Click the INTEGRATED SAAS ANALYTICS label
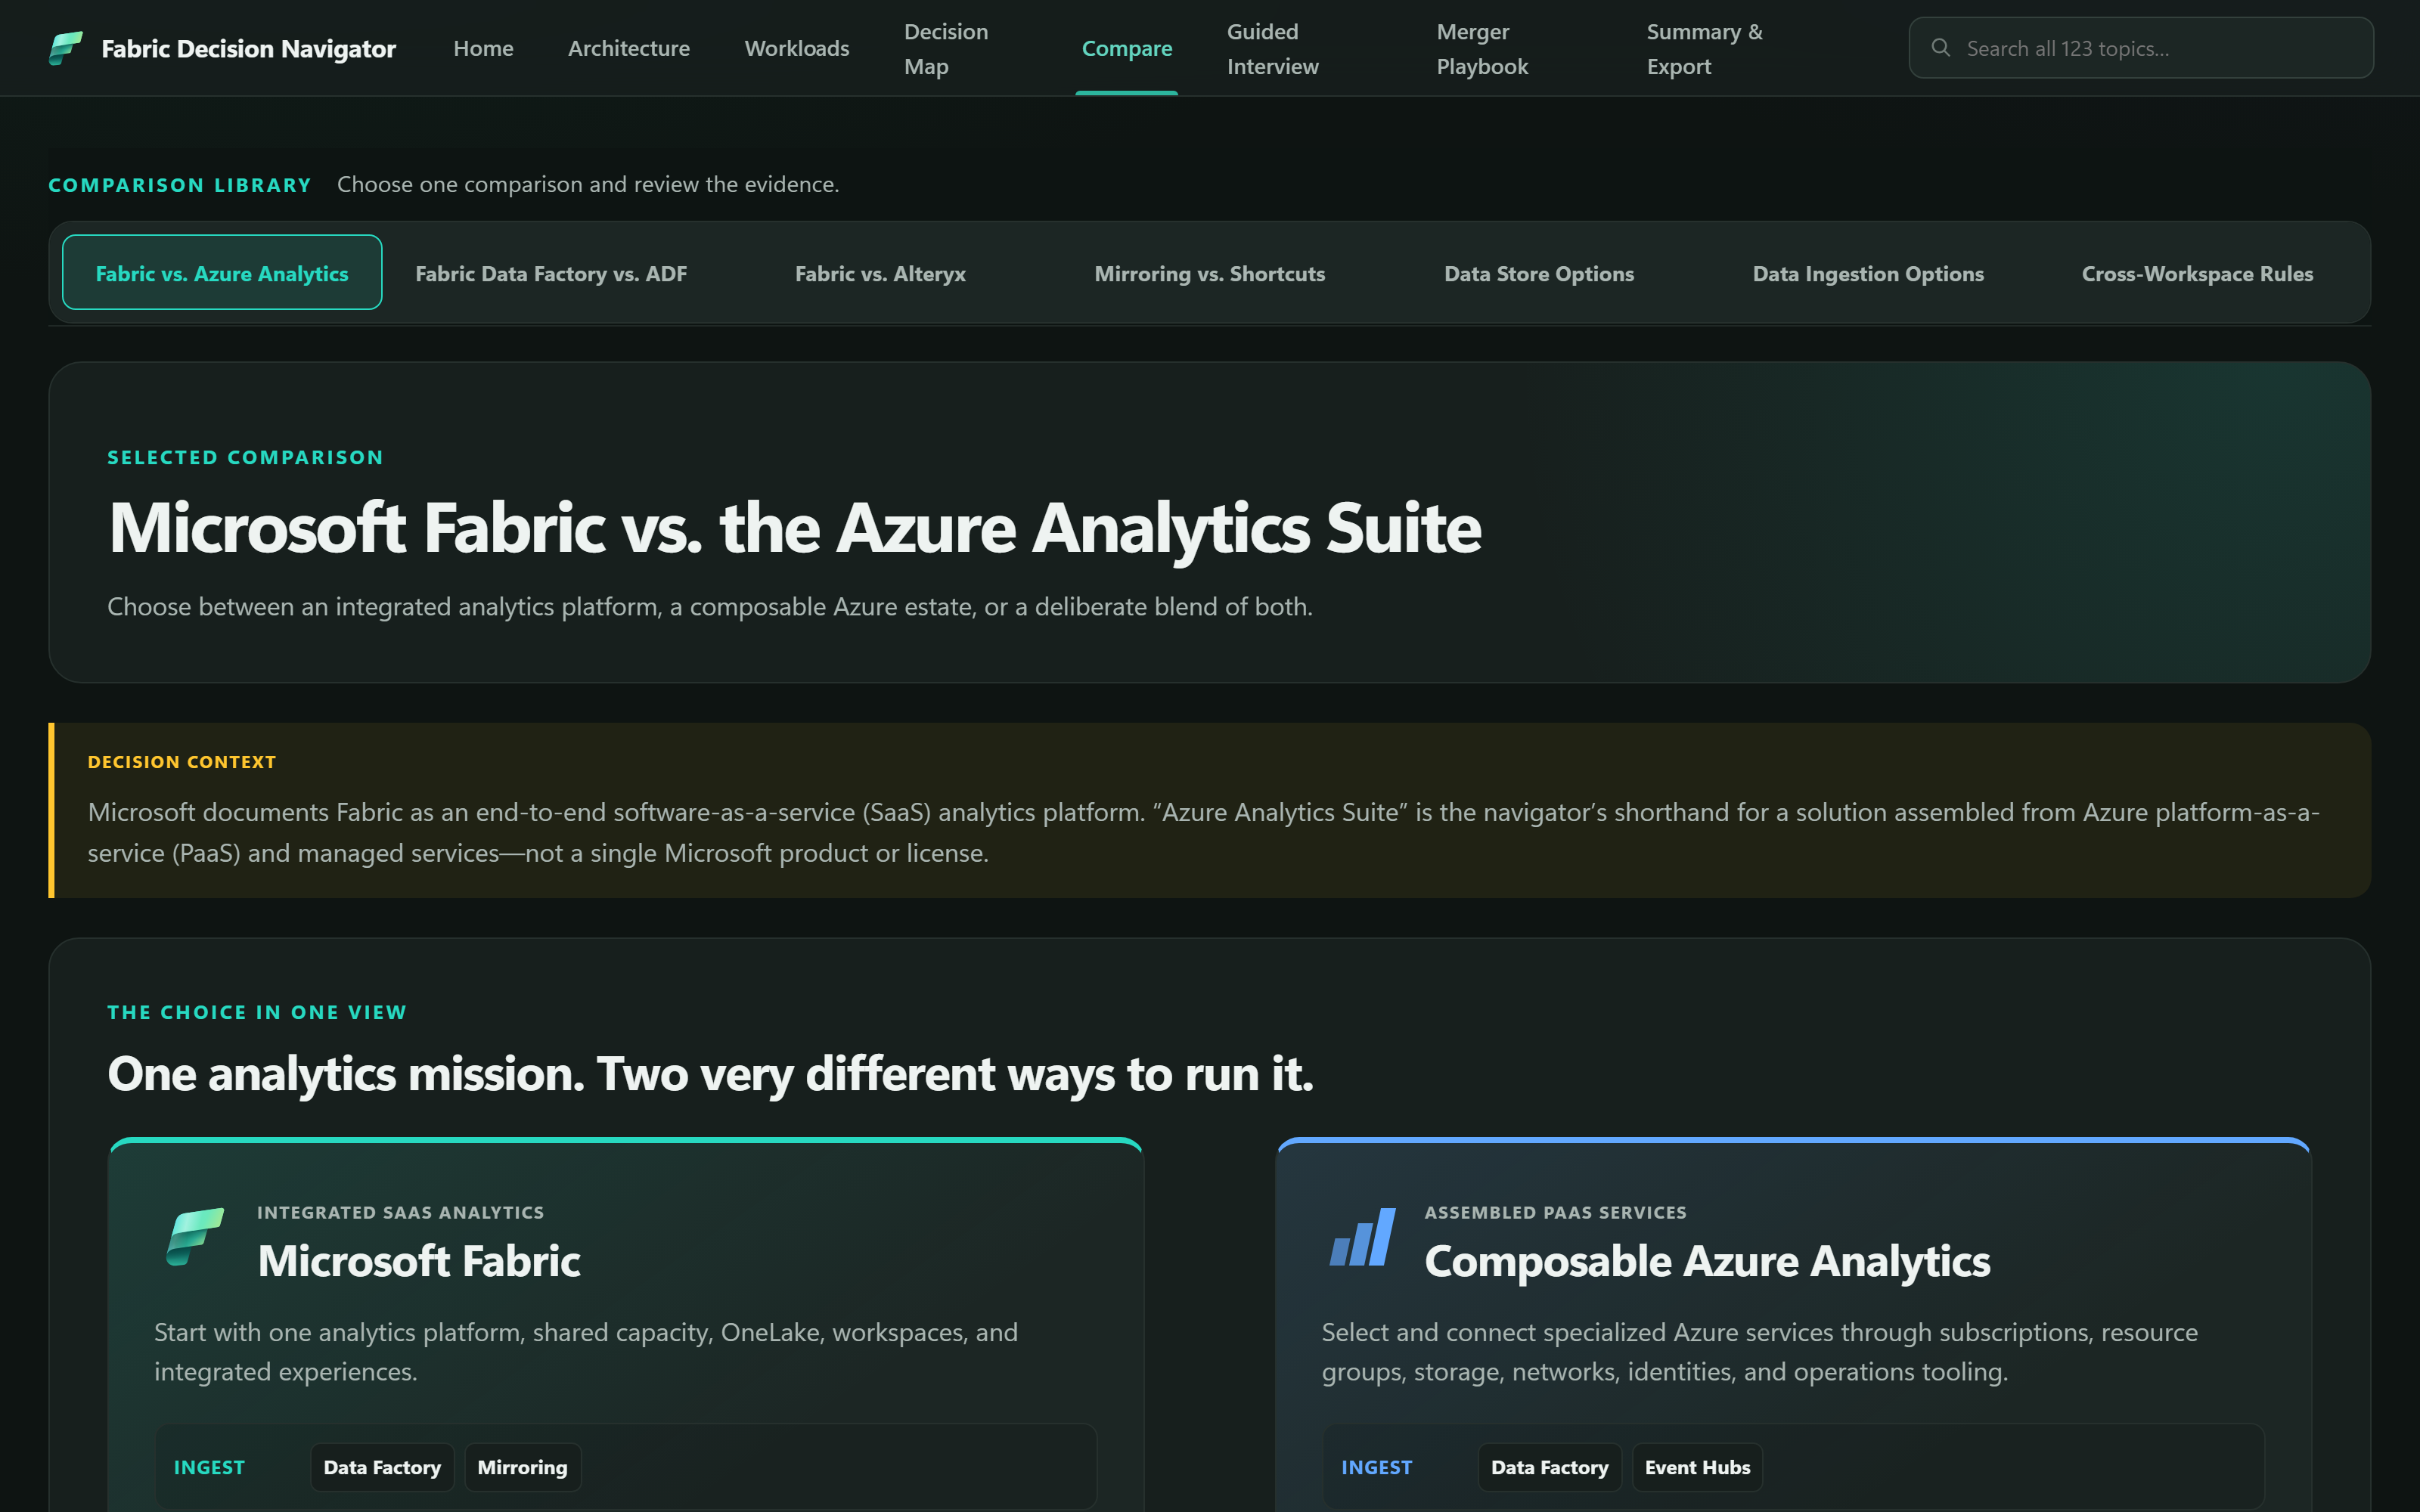 click(401, 1212)
